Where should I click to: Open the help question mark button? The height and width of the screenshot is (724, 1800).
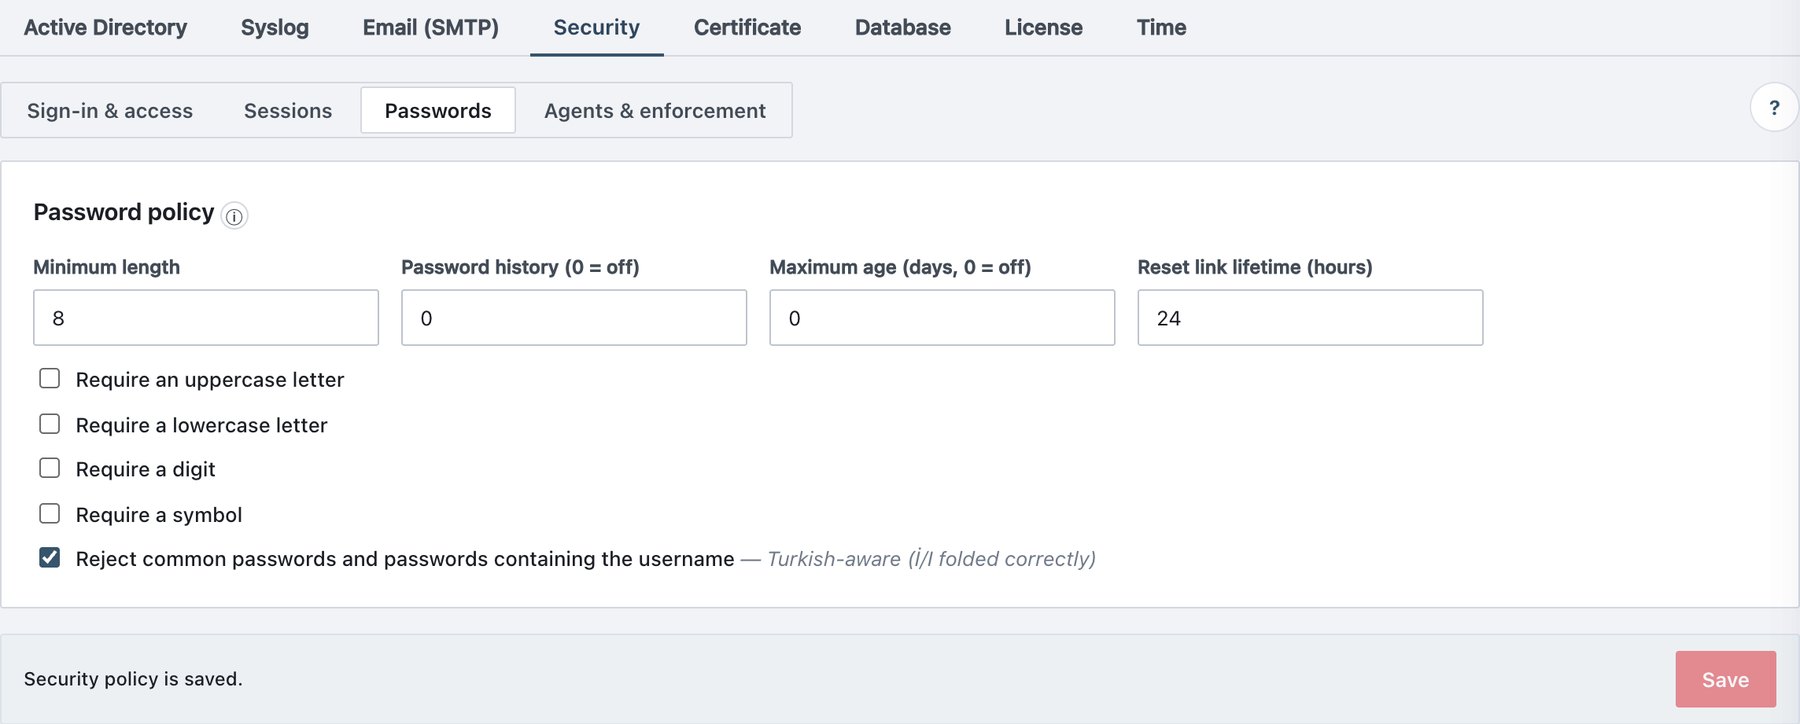pyautogui.click(x=1774, y=107)
